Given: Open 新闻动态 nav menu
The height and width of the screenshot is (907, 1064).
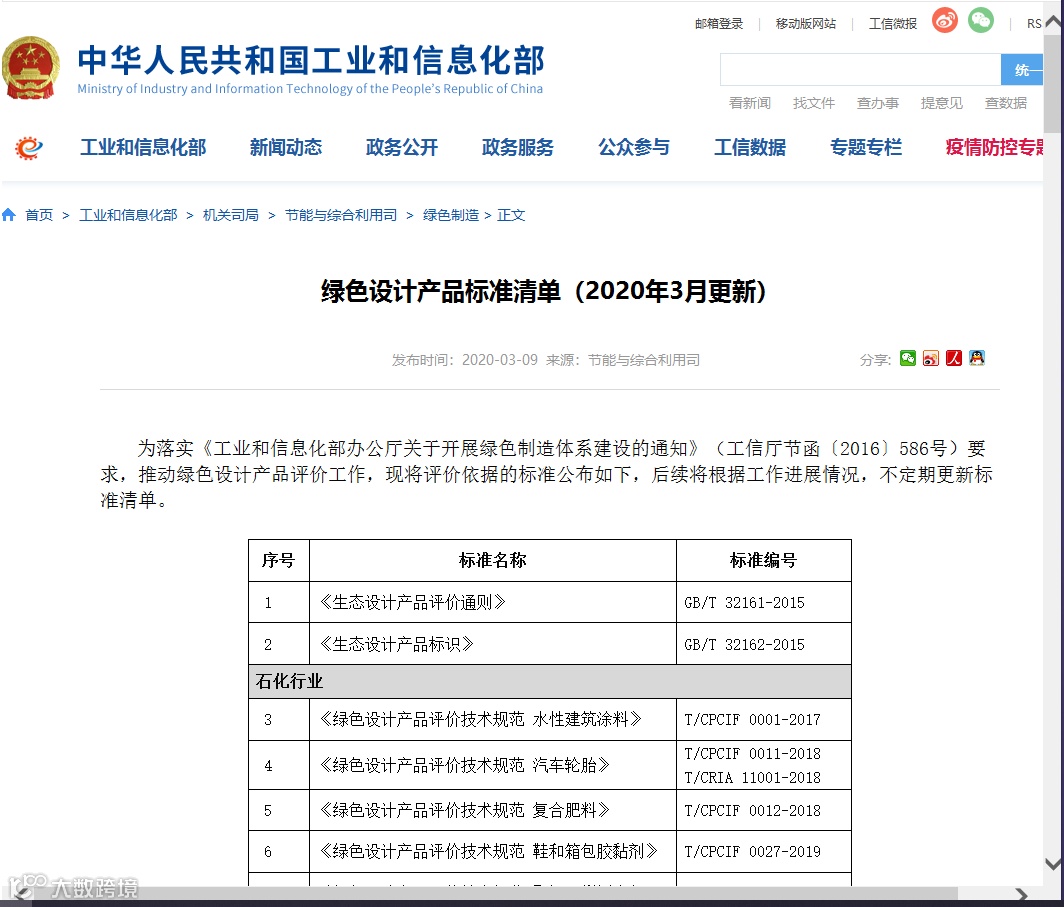Looking at the screenshot, I should click(286, 147).
